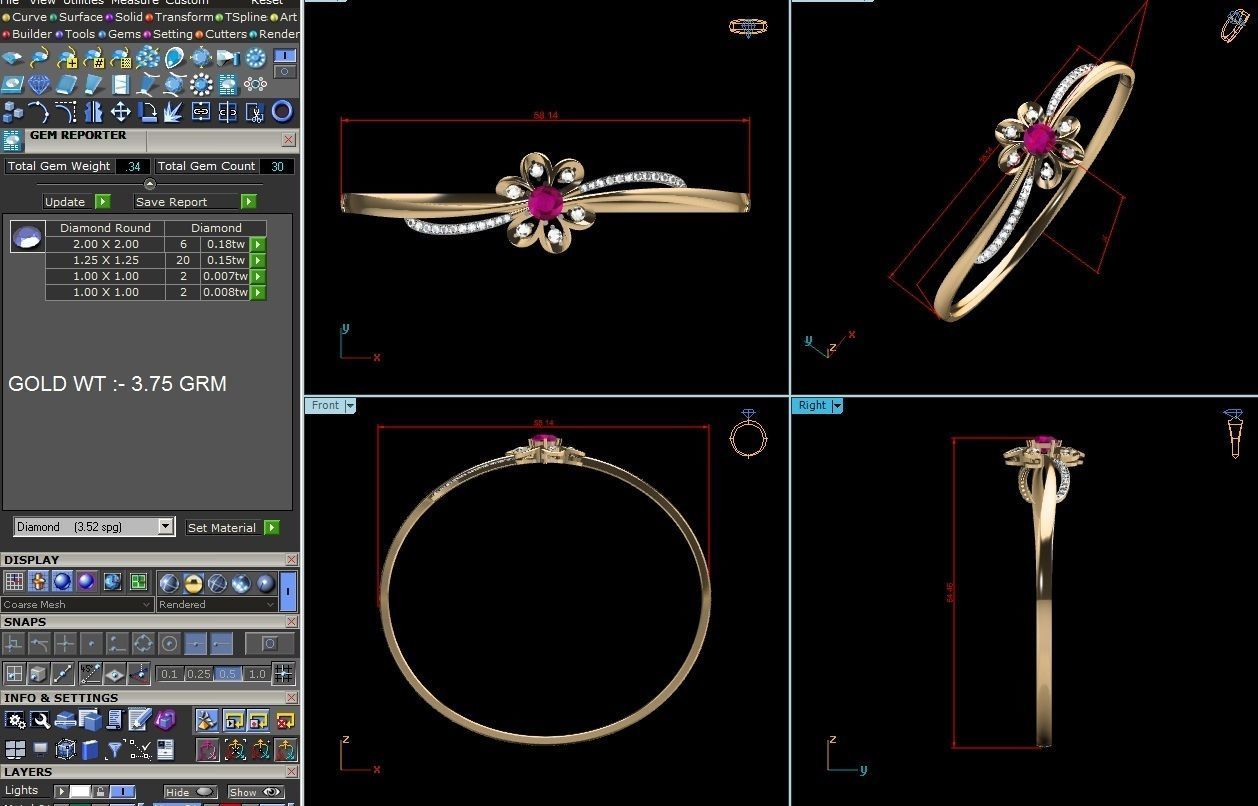
Task: Click the blue diamond gem icon in toolbar
Action: [x=39, y=84]
